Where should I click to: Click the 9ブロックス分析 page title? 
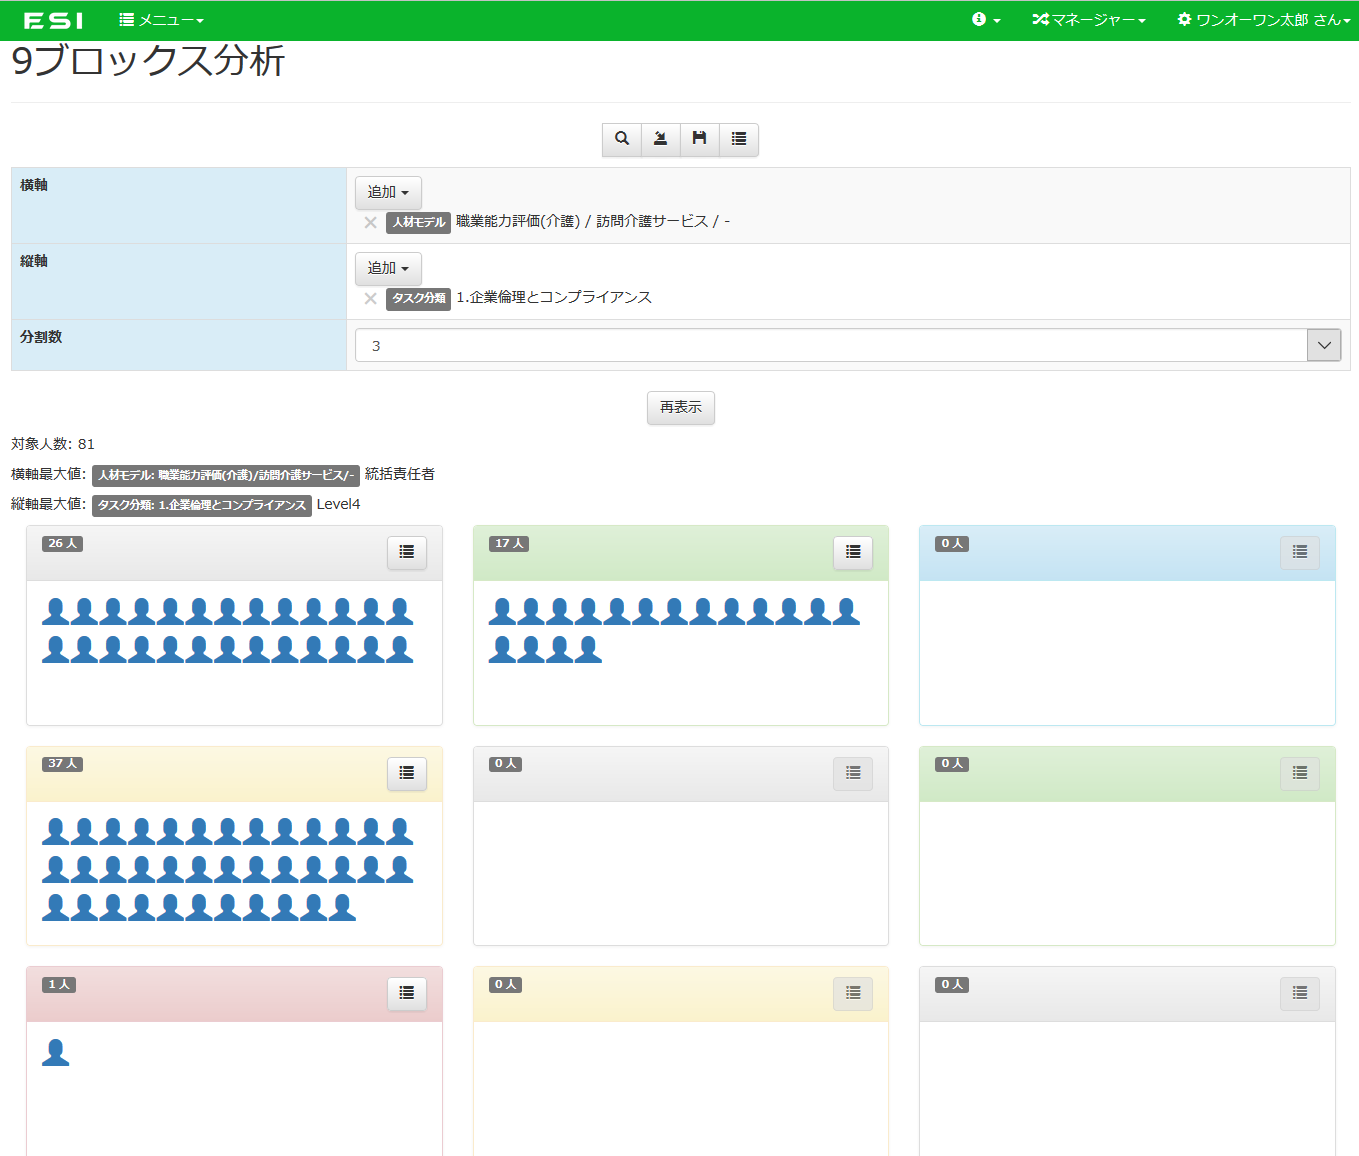pyautogui.click(x=148, y=61)
